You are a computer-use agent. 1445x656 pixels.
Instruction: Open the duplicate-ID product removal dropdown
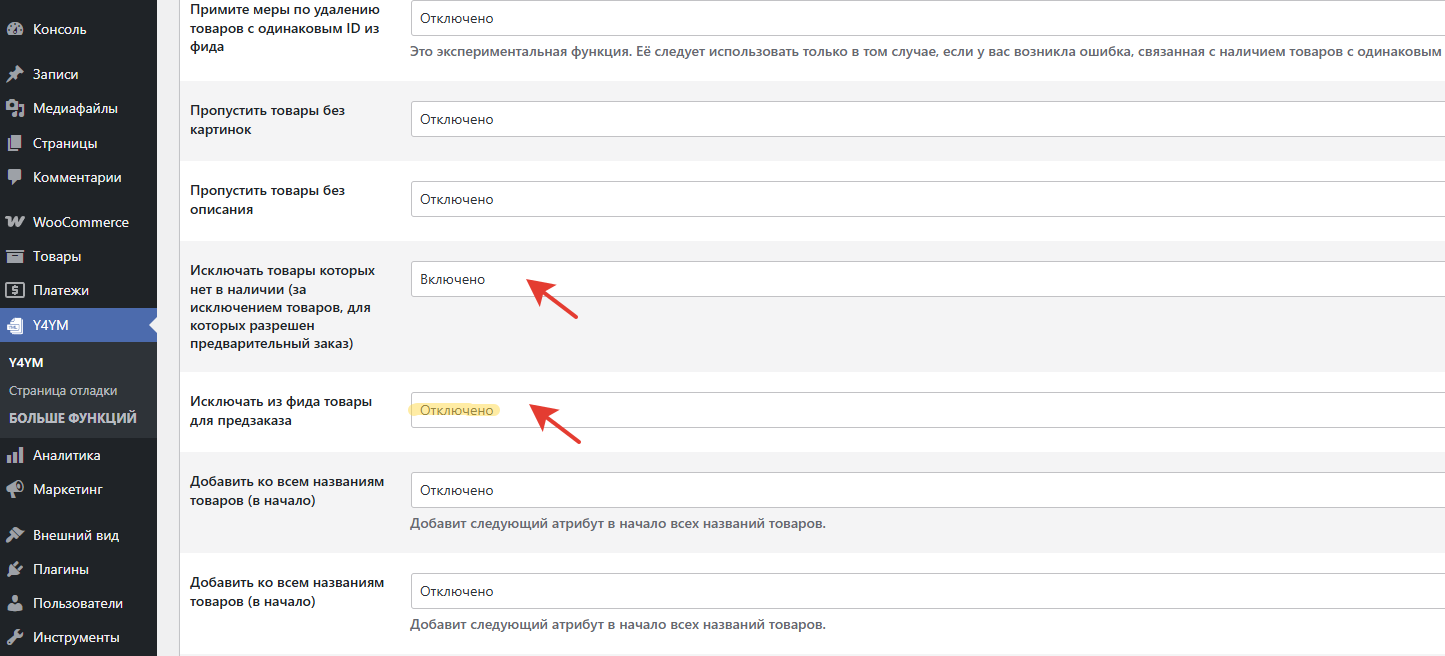(x=927, y=18)
